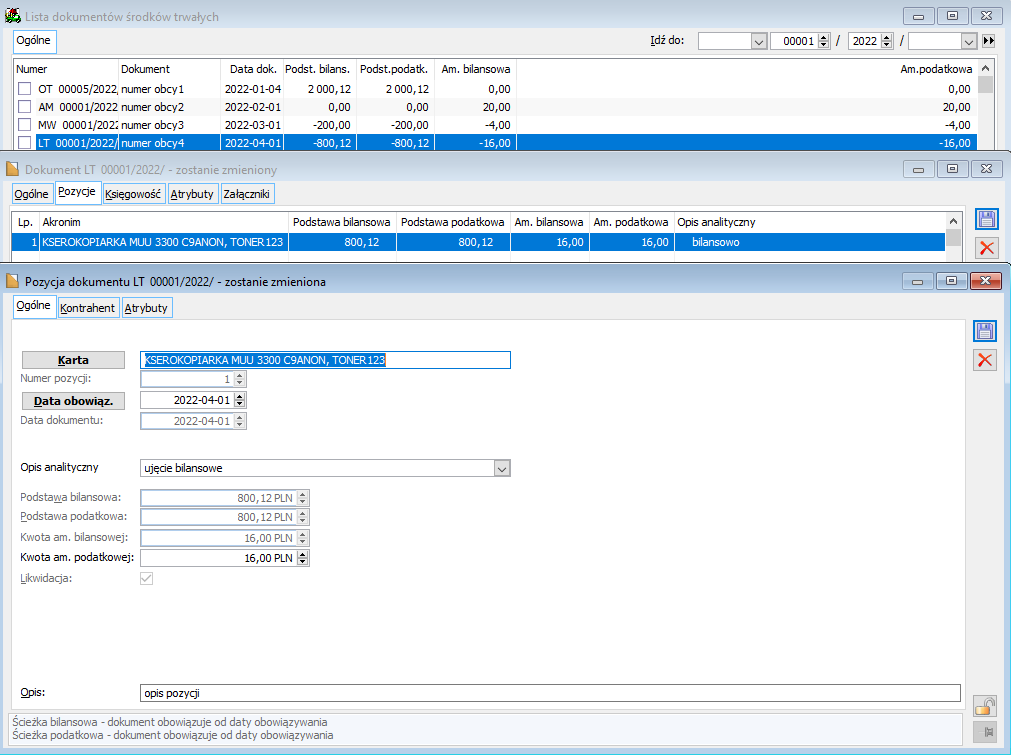This screenshot has width=1011, height=755.
Task: Minimize the Dokument LT window
Action: 919,169
